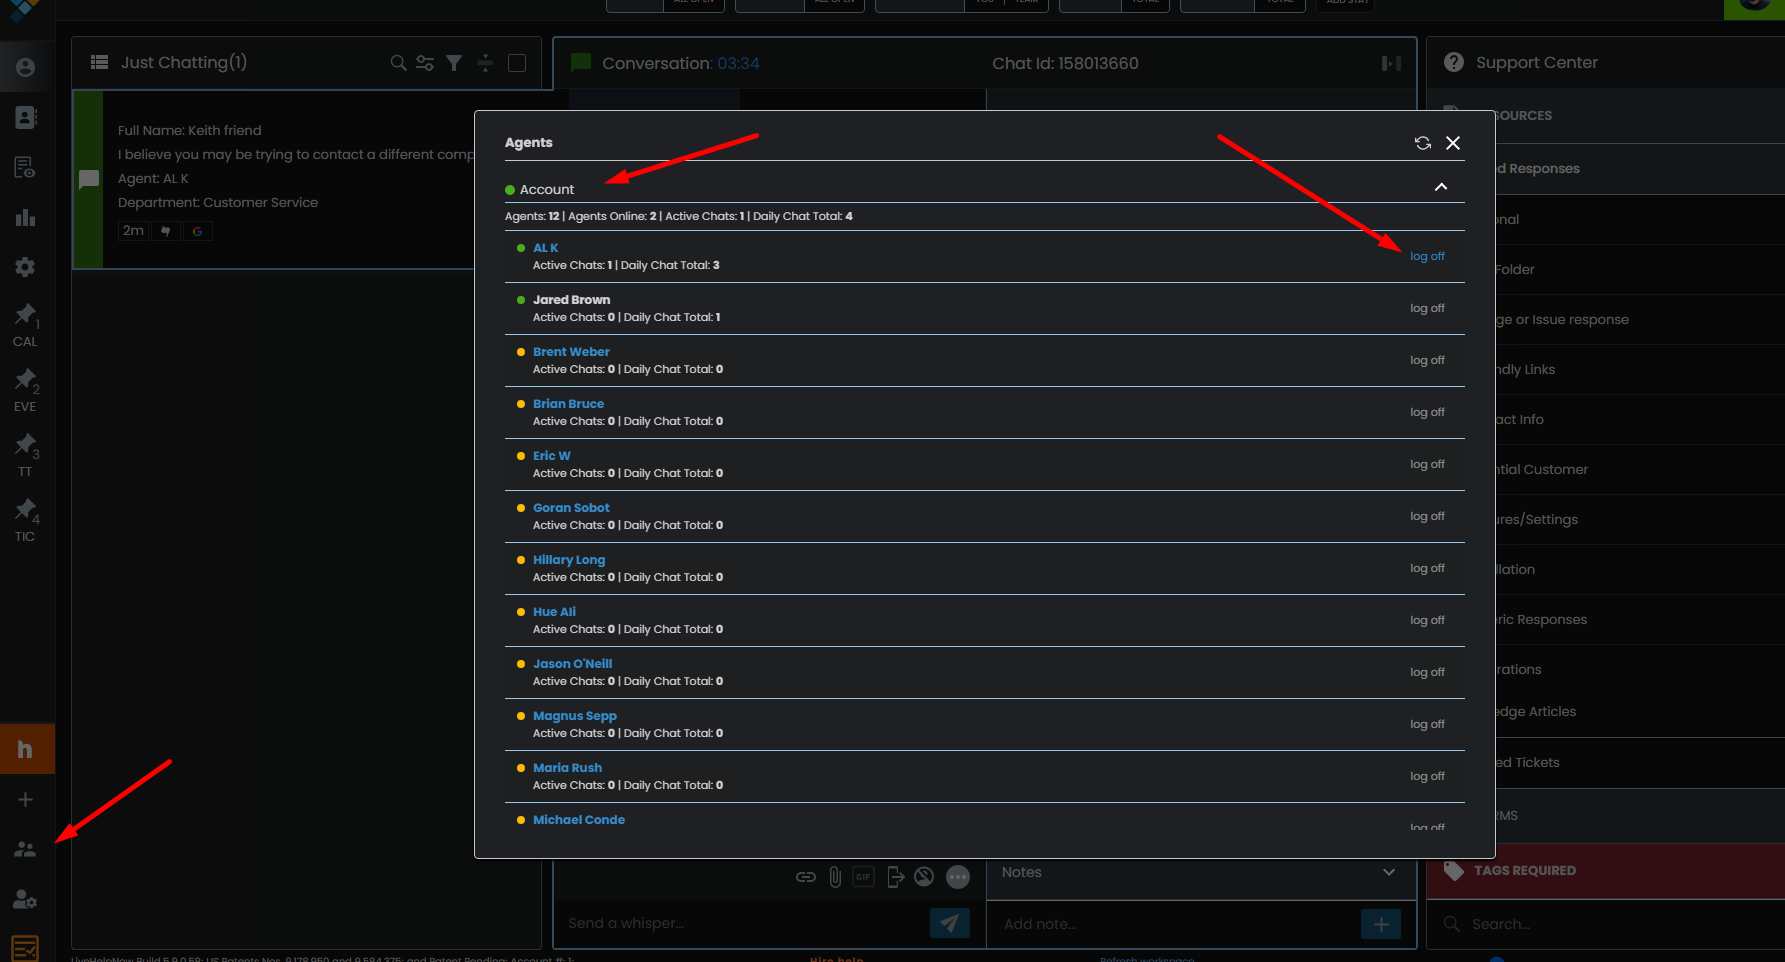Click the search icon in Just Chatting panel
The height and width of the screenshot is (962, 1785).
398,63
